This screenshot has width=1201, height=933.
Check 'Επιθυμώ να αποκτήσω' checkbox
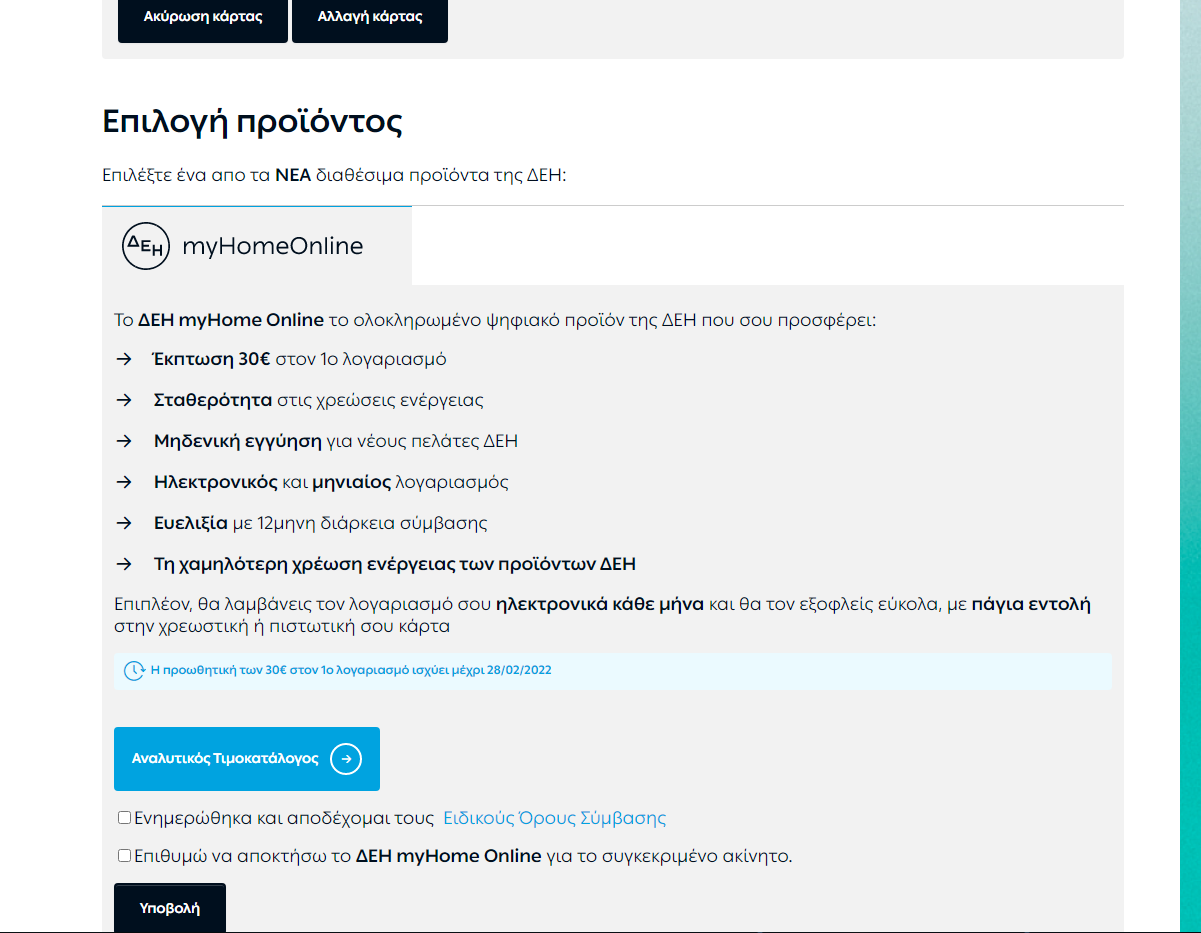[124, 856]
